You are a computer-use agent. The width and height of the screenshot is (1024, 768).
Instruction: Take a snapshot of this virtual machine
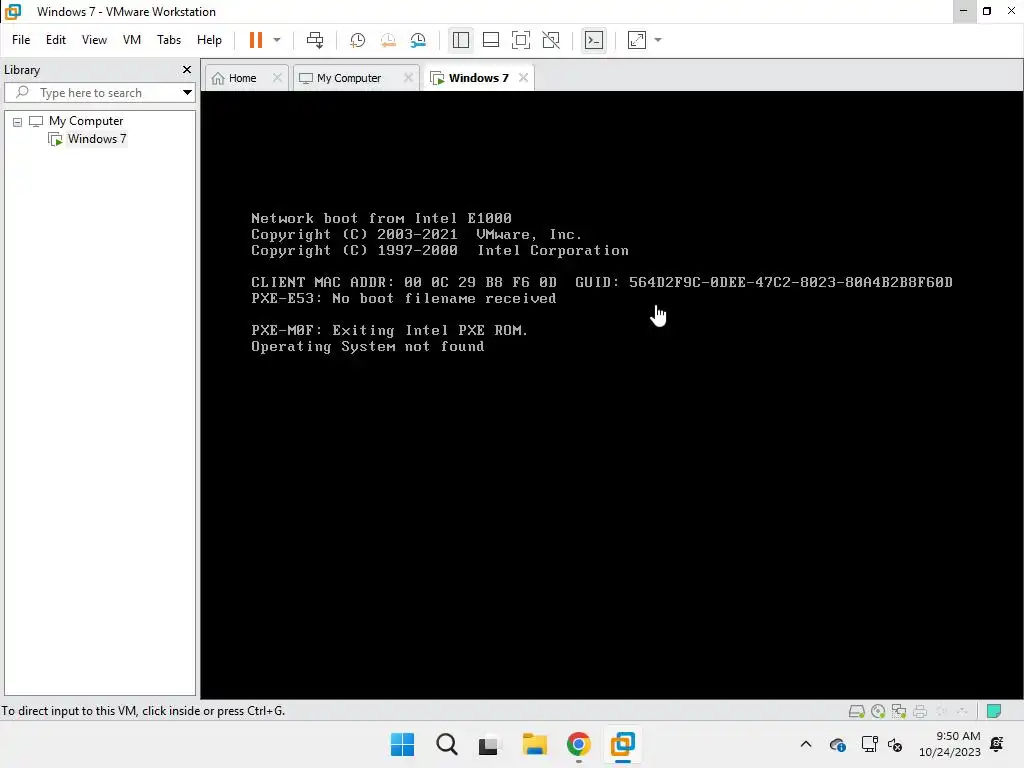pyautogui.click(x=357, y=40)
